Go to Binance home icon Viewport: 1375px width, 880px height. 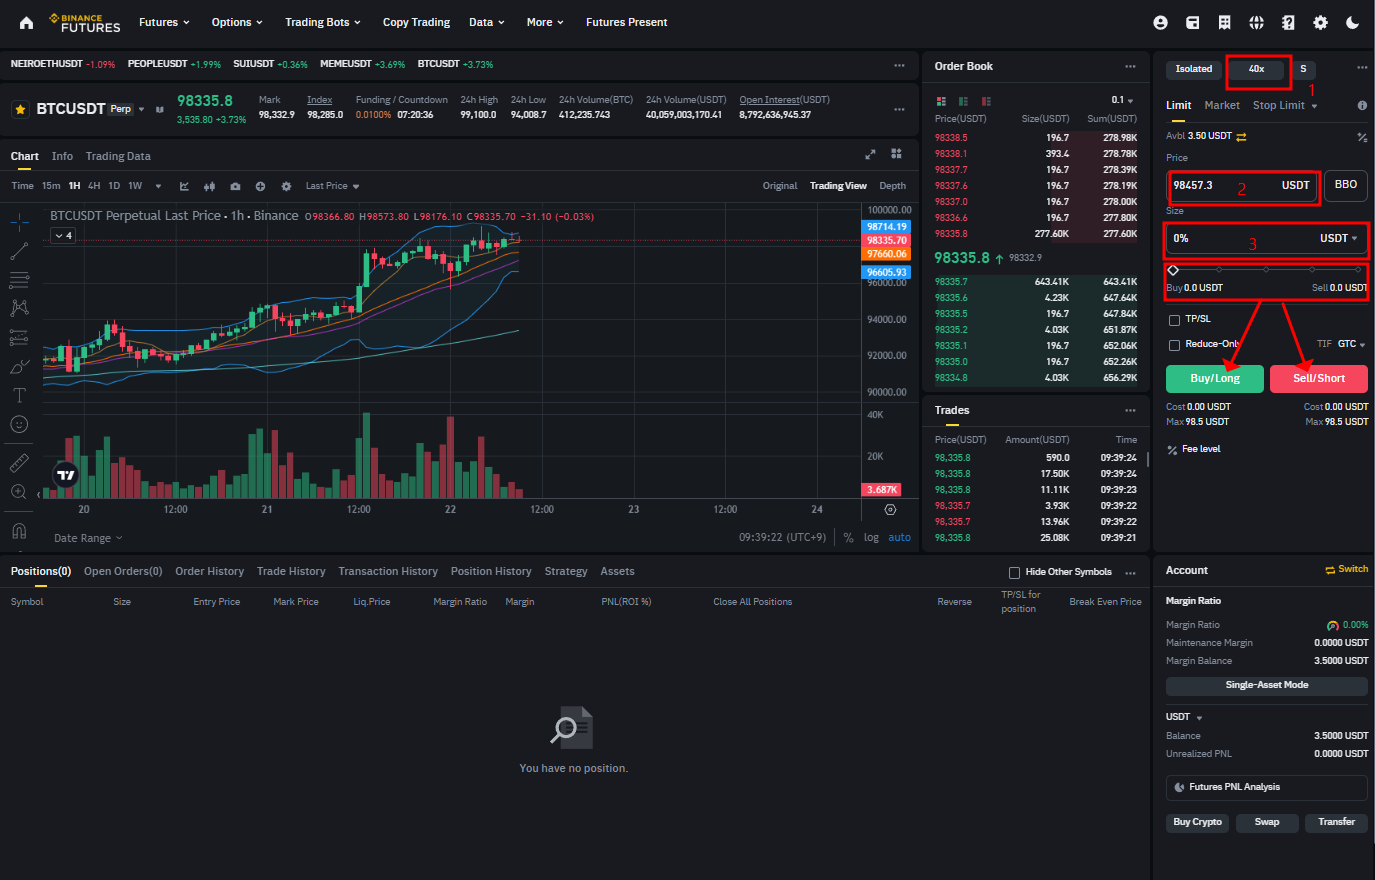point(26,22)
